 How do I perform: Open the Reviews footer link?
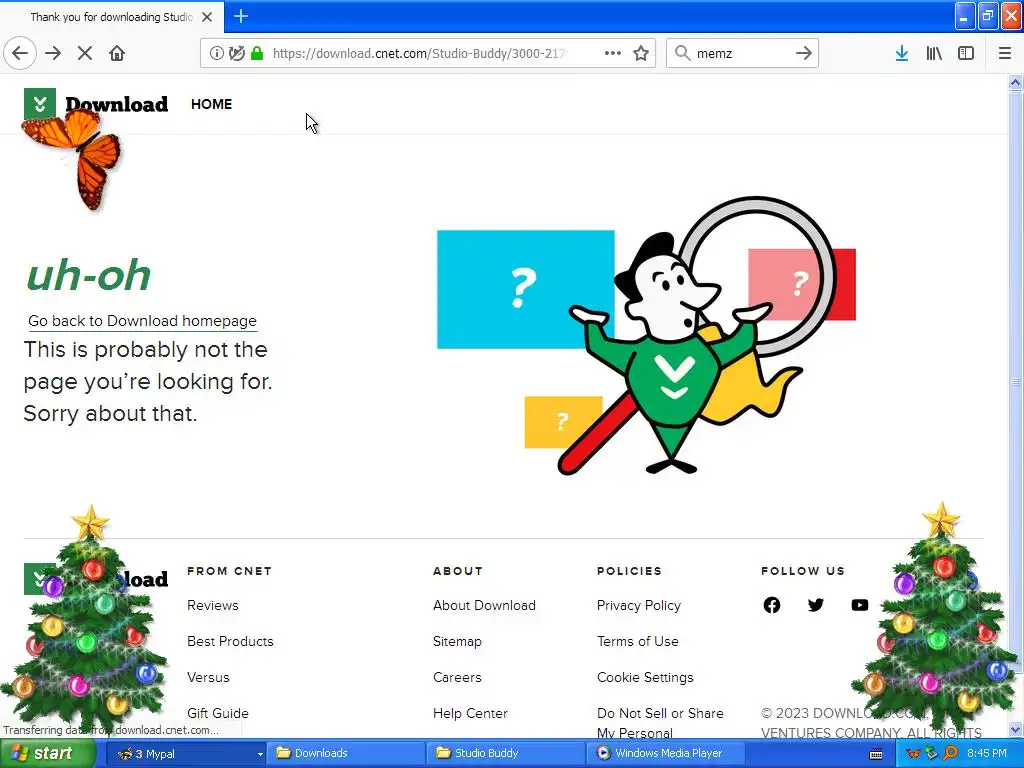(x=213, y=605)
